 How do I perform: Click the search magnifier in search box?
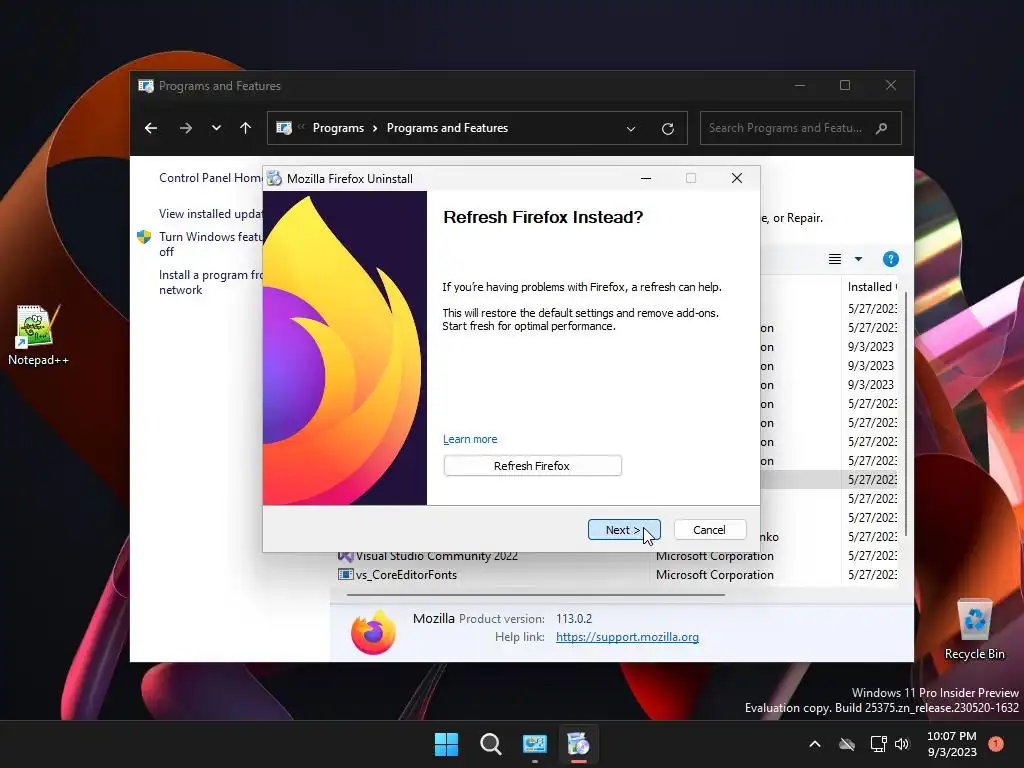882,128
